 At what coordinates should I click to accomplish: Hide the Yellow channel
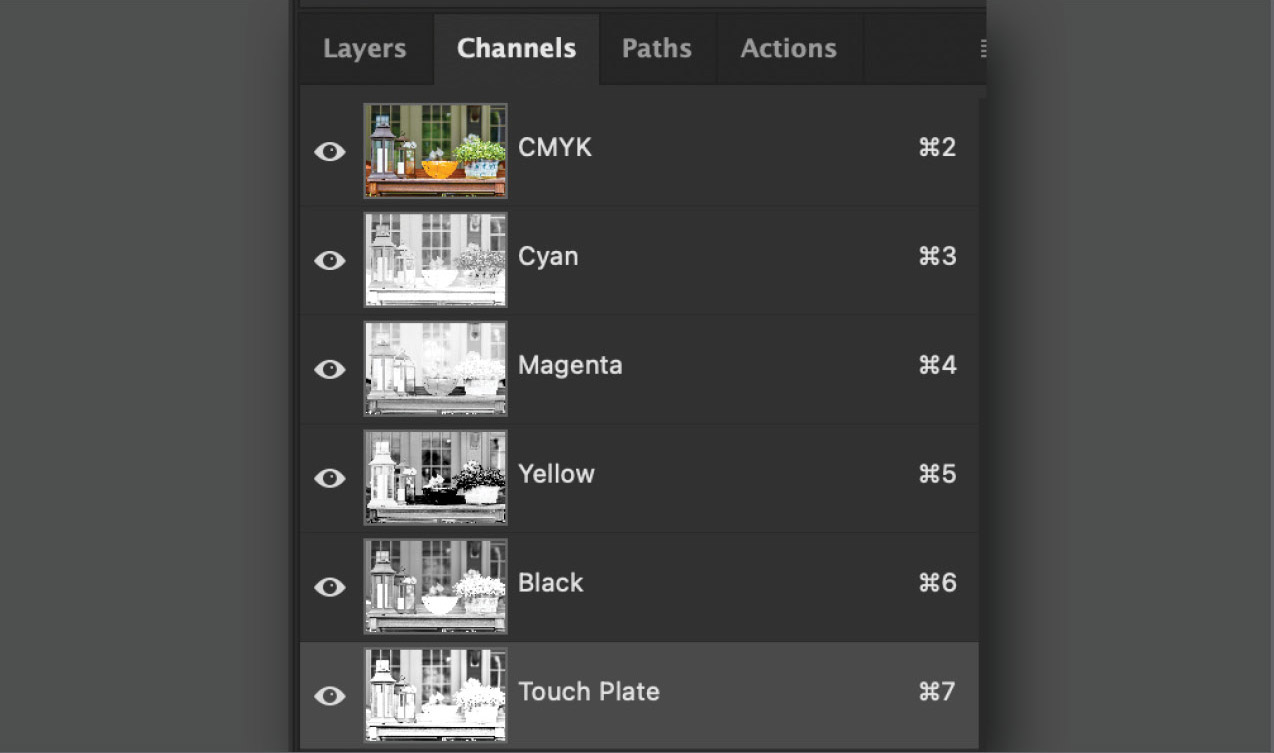pyautogui.click(x=330, y=478)
